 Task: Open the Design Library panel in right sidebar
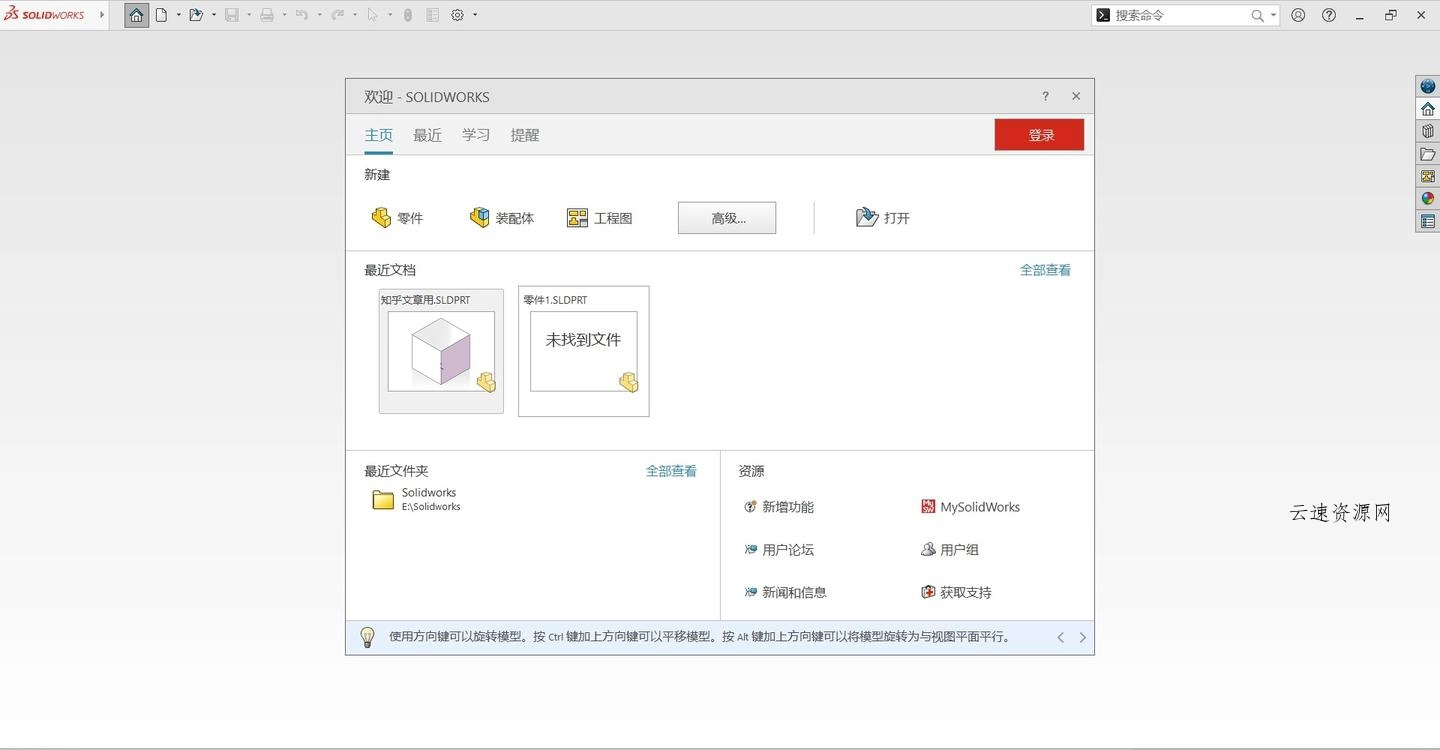tap(1428, 131)
